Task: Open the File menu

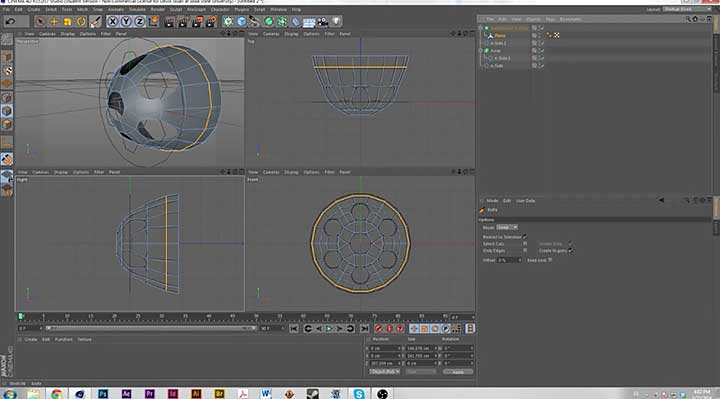Action: tap(6, 9)
